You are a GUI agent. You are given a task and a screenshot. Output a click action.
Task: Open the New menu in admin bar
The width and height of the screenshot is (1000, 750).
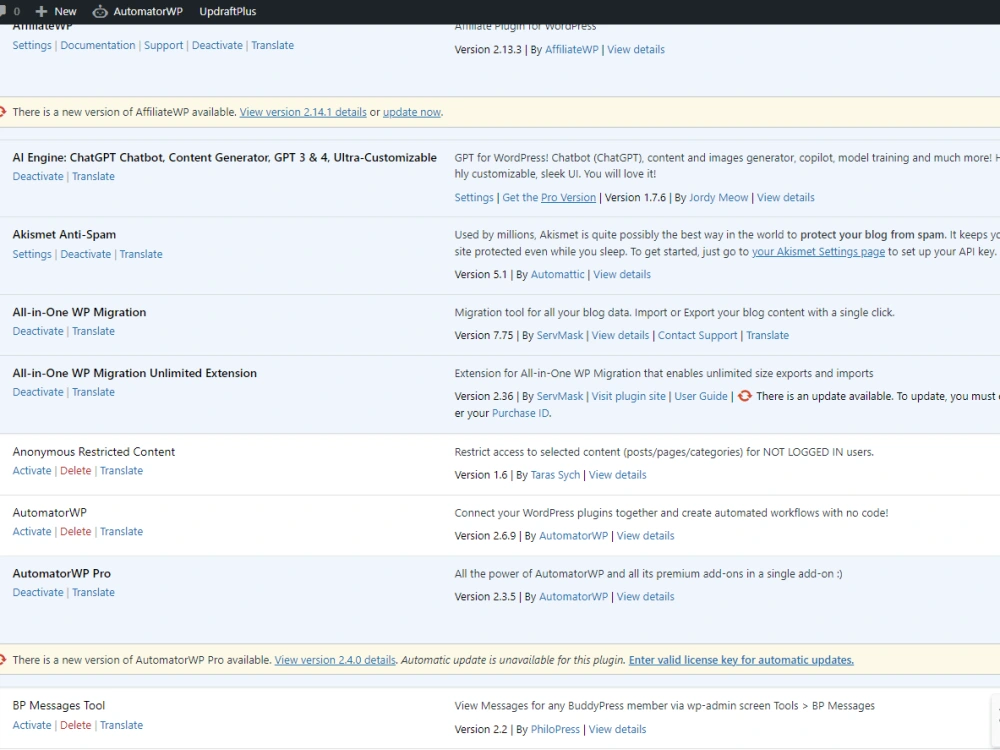(x=56, y=11)
